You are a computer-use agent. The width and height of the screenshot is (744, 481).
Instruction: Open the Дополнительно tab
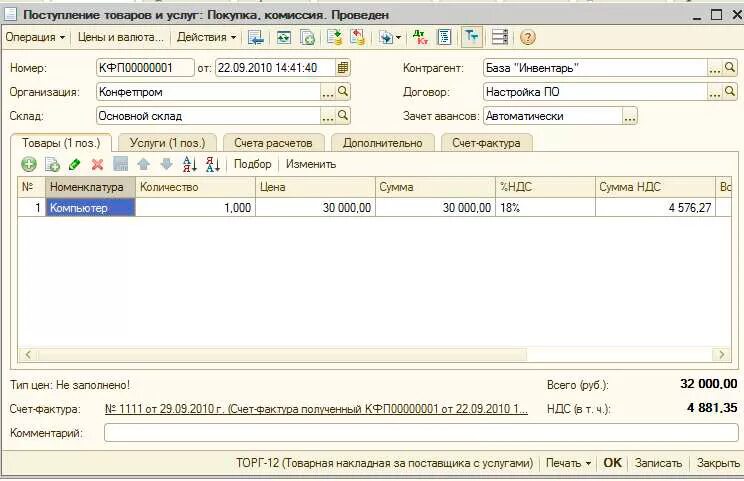pyautogui.click(x=382, y=143)
